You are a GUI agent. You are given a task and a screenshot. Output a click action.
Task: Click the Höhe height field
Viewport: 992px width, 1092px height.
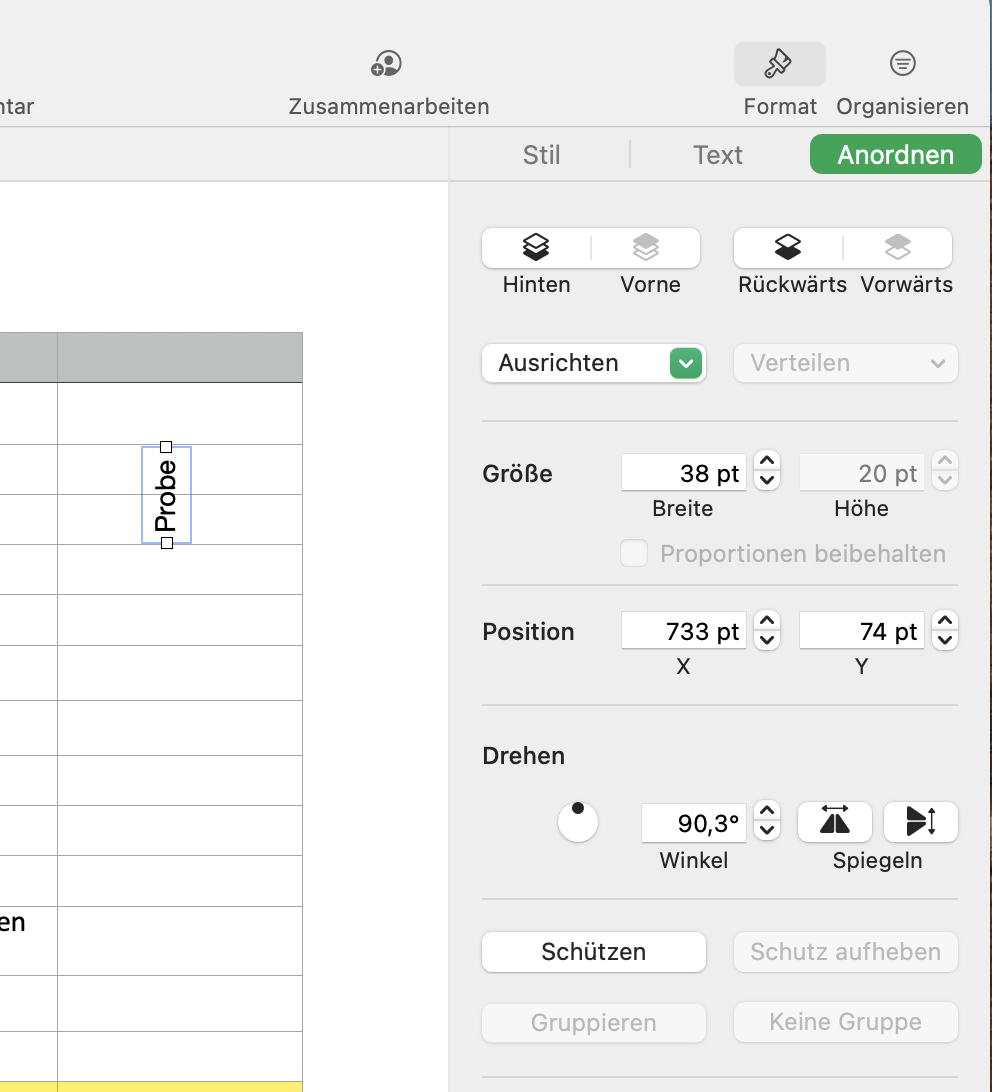(862, 473)
